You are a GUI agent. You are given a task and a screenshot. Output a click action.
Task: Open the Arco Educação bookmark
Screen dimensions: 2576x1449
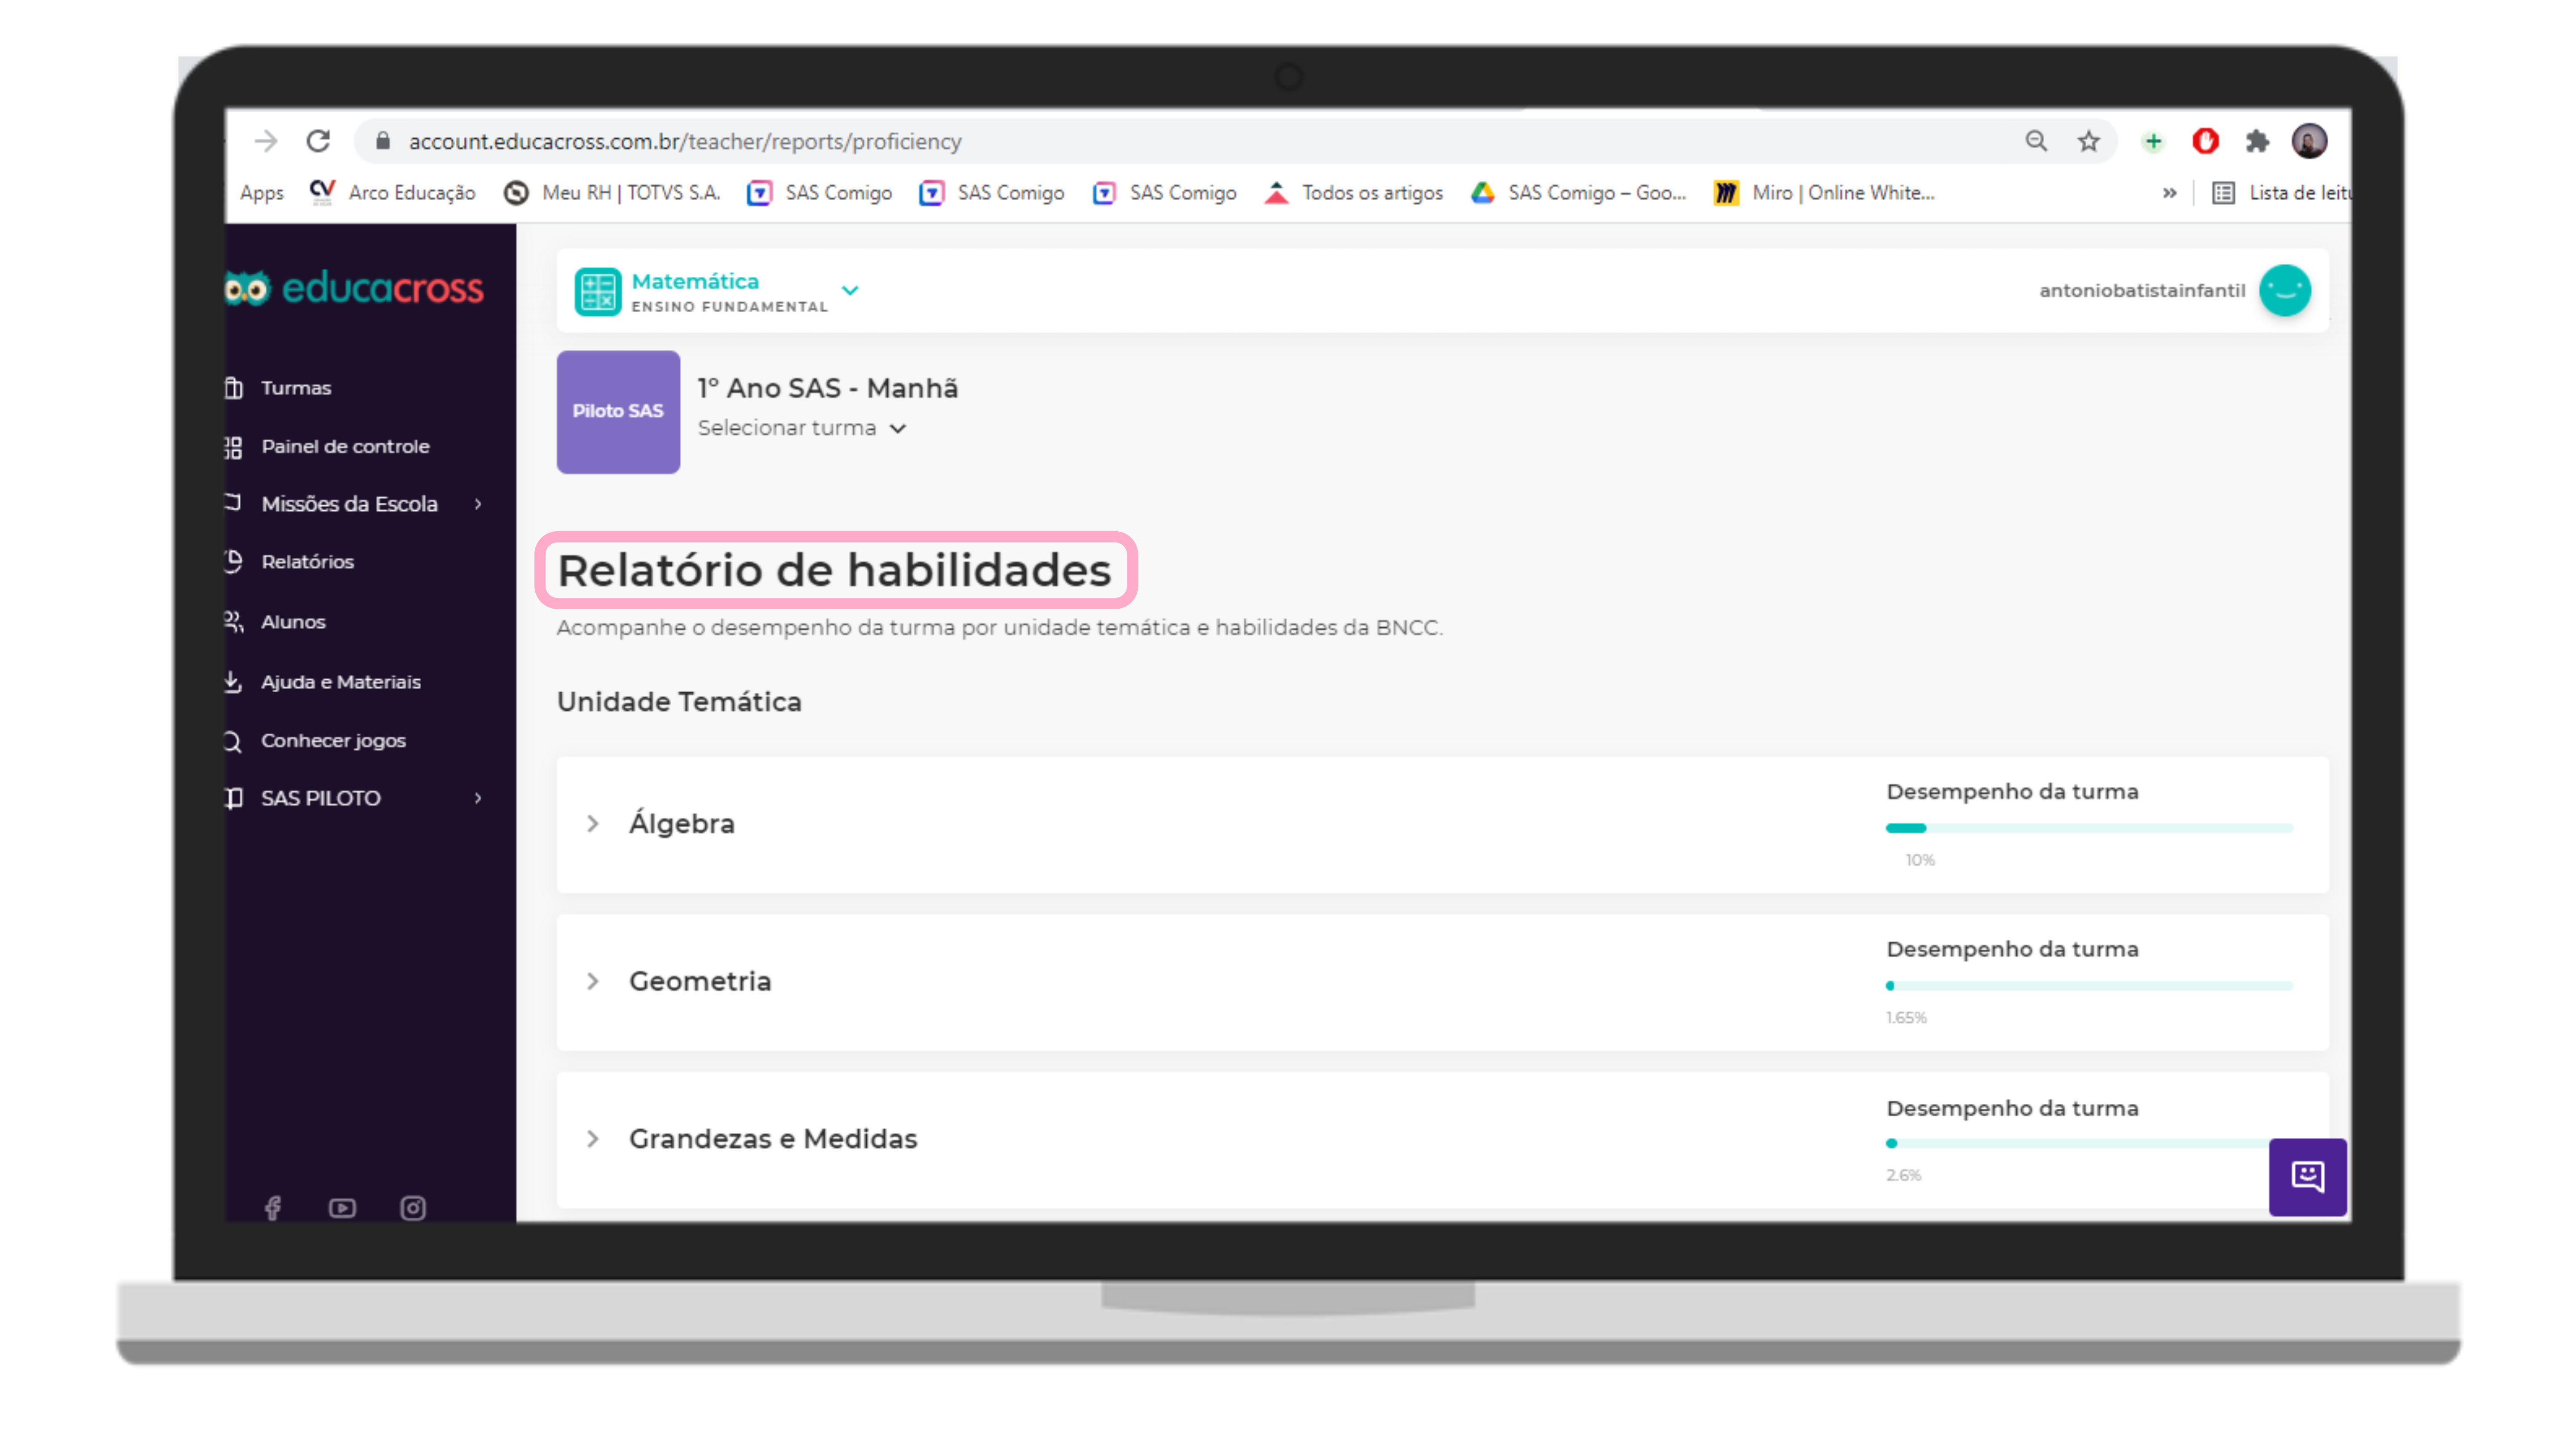pos(392,193)
